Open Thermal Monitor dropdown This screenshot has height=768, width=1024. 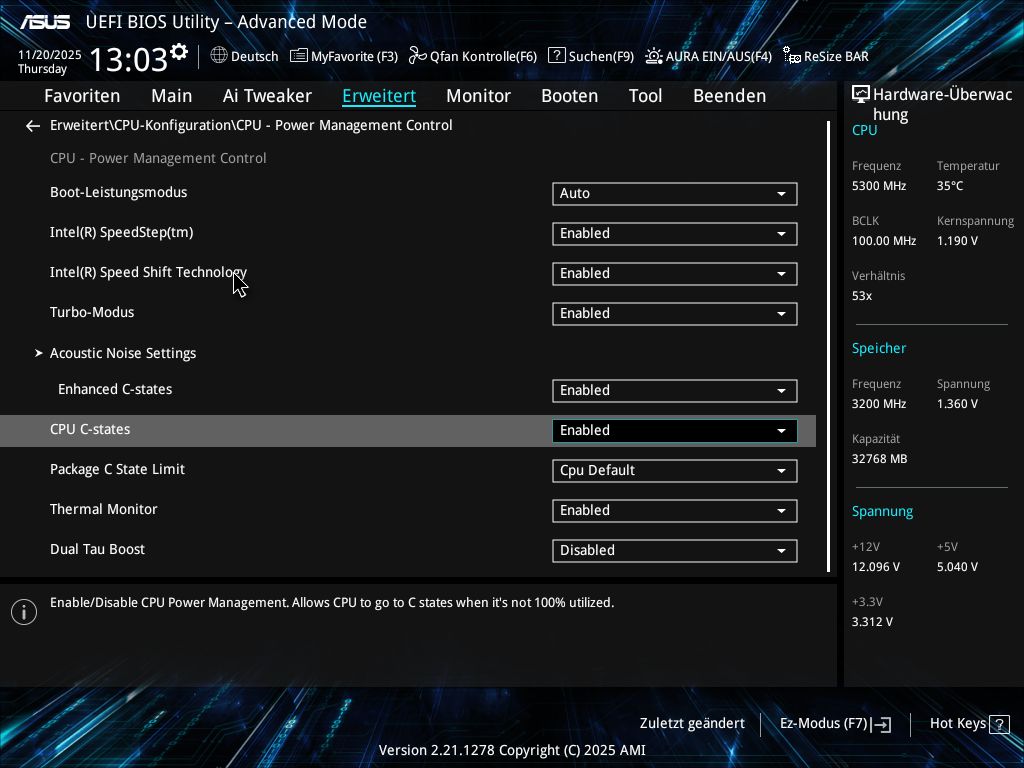click(x=675, y=511)
